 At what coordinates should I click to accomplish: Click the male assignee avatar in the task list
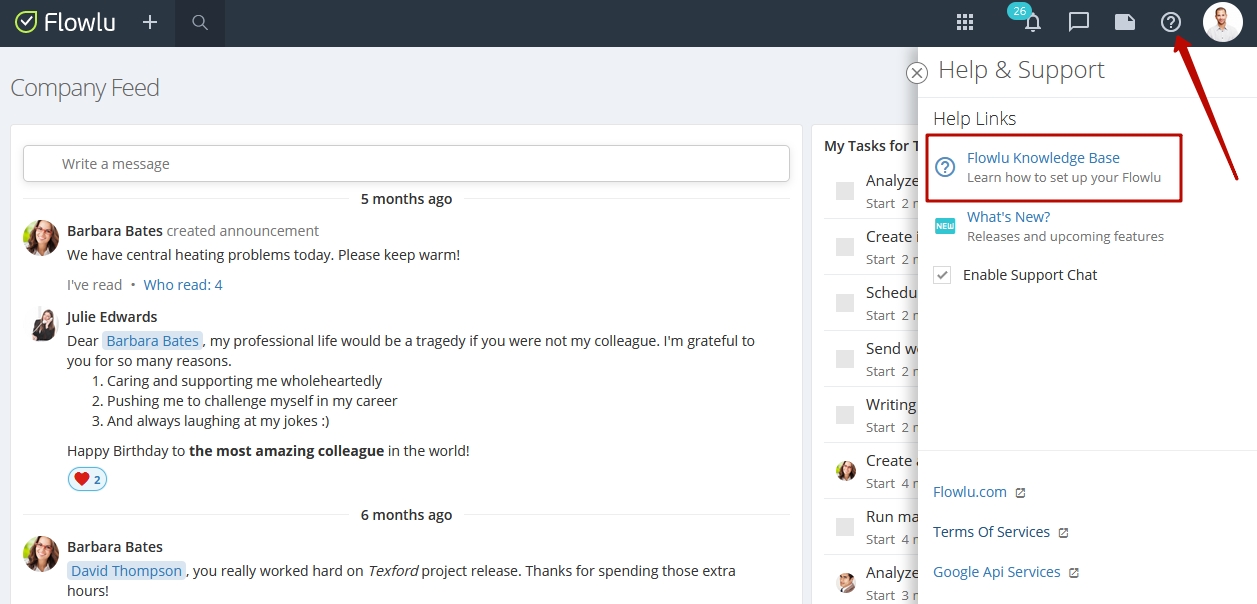[x=846, y=582]
